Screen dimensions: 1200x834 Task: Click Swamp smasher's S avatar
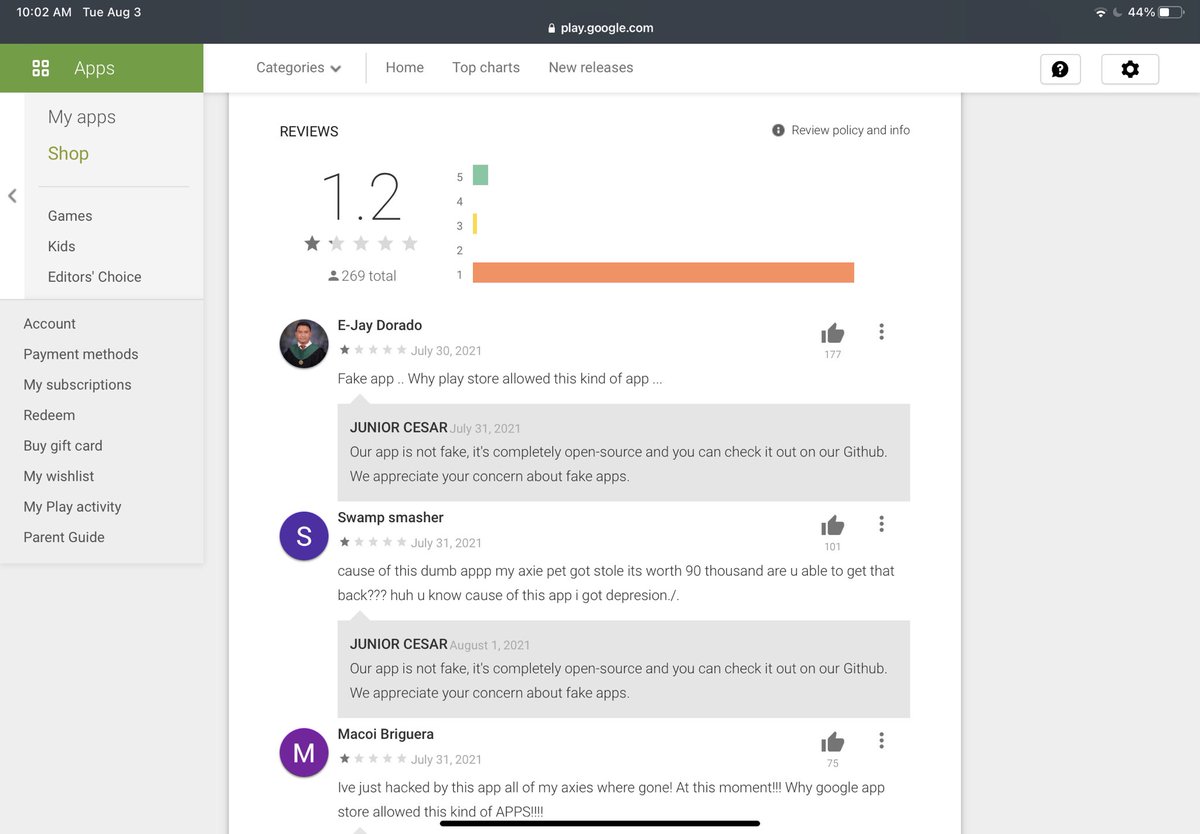(x=304, y=536)
